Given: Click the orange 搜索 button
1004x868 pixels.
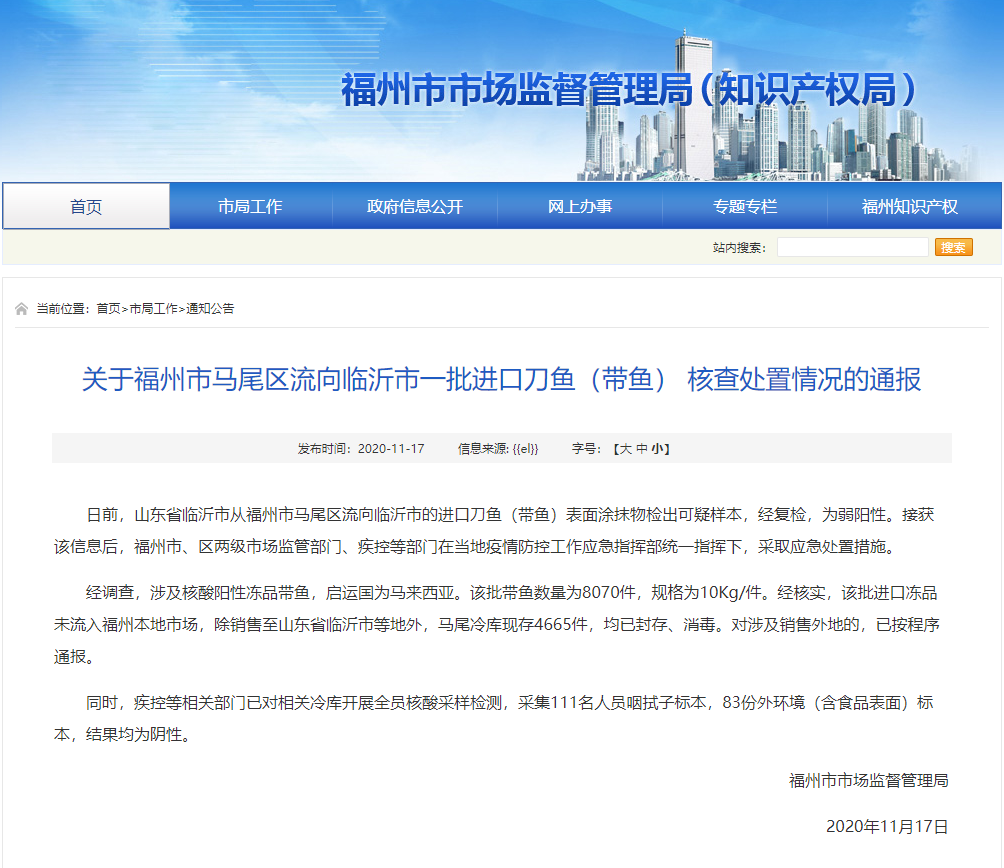Looking at the screenshot, I should point(953,247).
